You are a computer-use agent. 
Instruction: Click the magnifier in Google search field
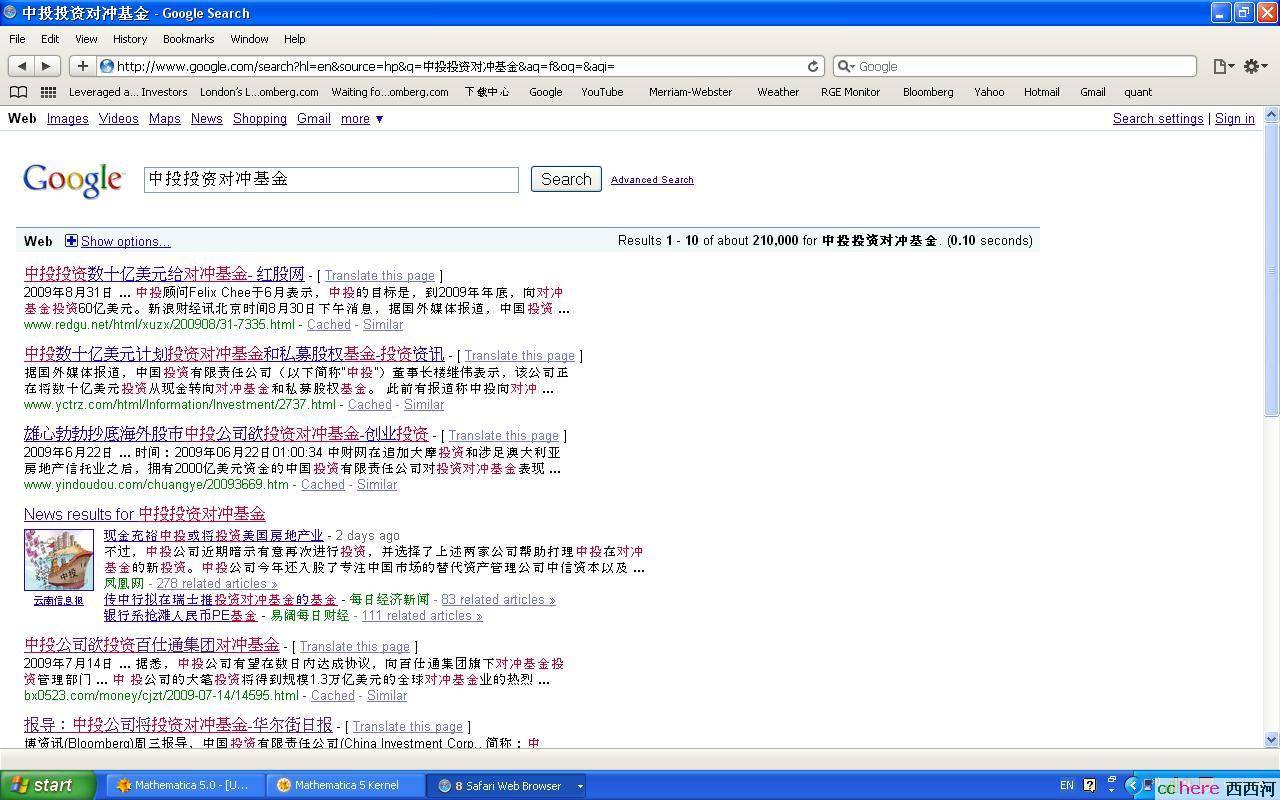pos(846,66)
